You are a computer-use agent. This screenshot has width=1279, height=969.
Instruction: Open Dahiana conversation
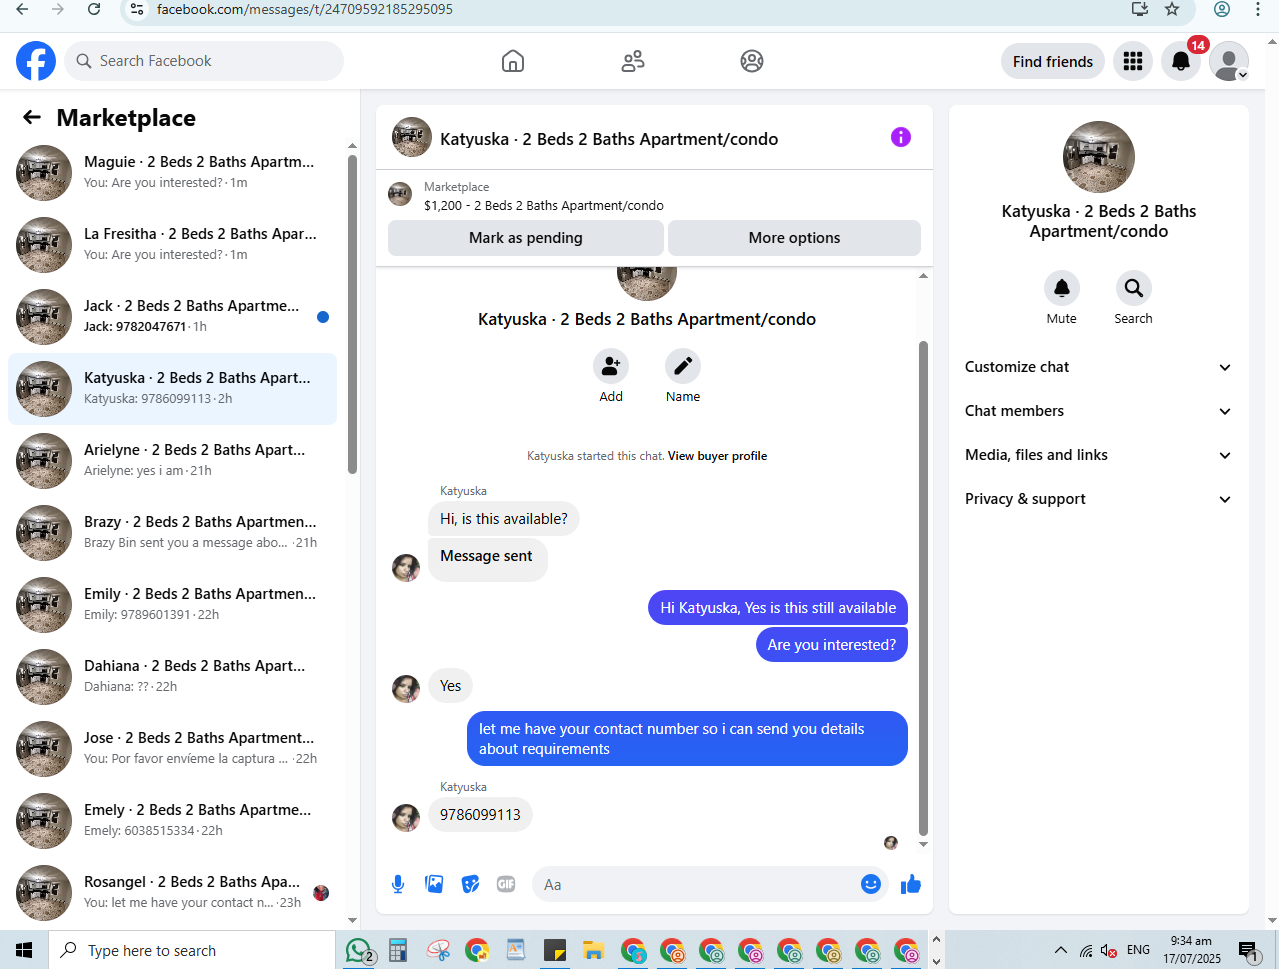(172, 677)
